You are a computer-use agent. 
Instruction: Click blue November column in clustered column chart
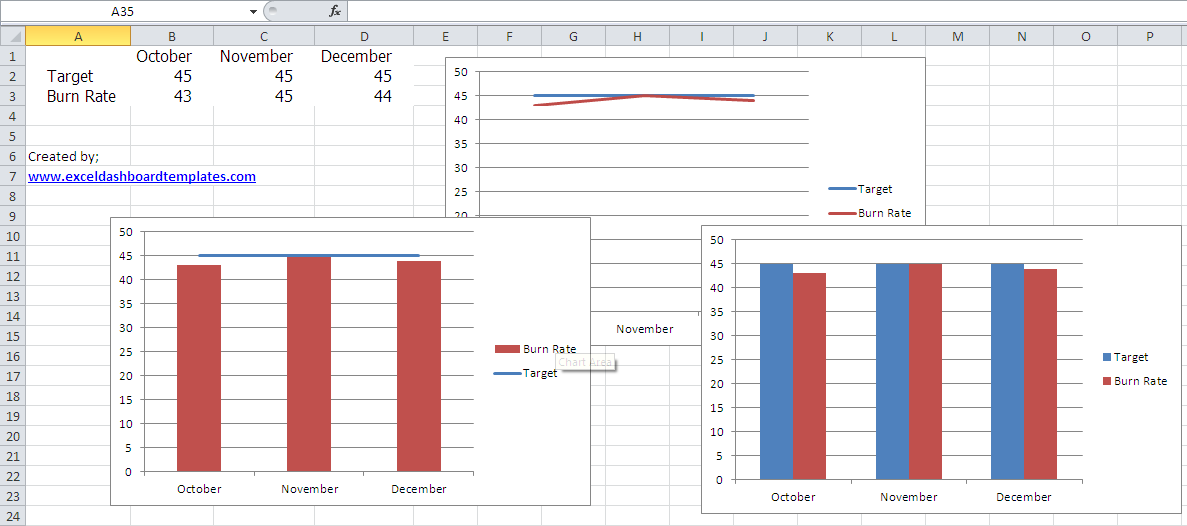(x=892, y=370)
